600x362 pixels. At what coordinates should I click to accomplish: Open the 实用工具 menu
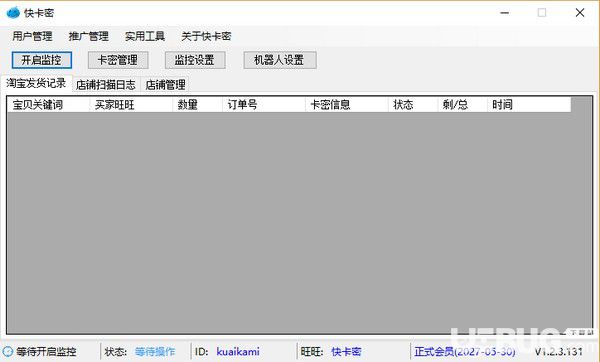[145, 36]
